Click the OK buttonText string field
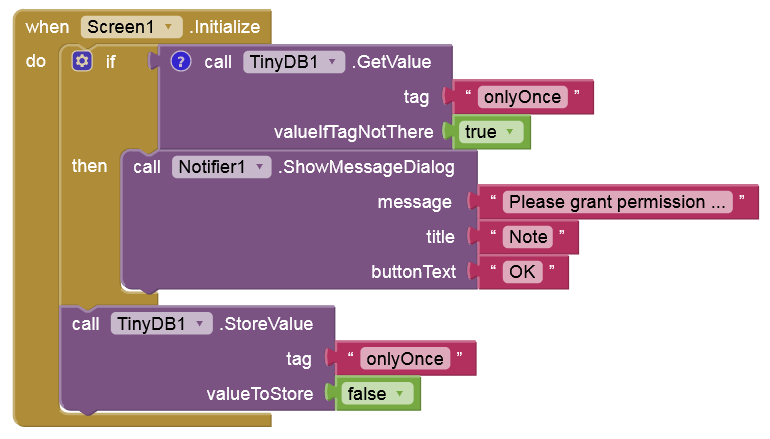The height and width of the screenshot is (439, 770). click(518, 272)
